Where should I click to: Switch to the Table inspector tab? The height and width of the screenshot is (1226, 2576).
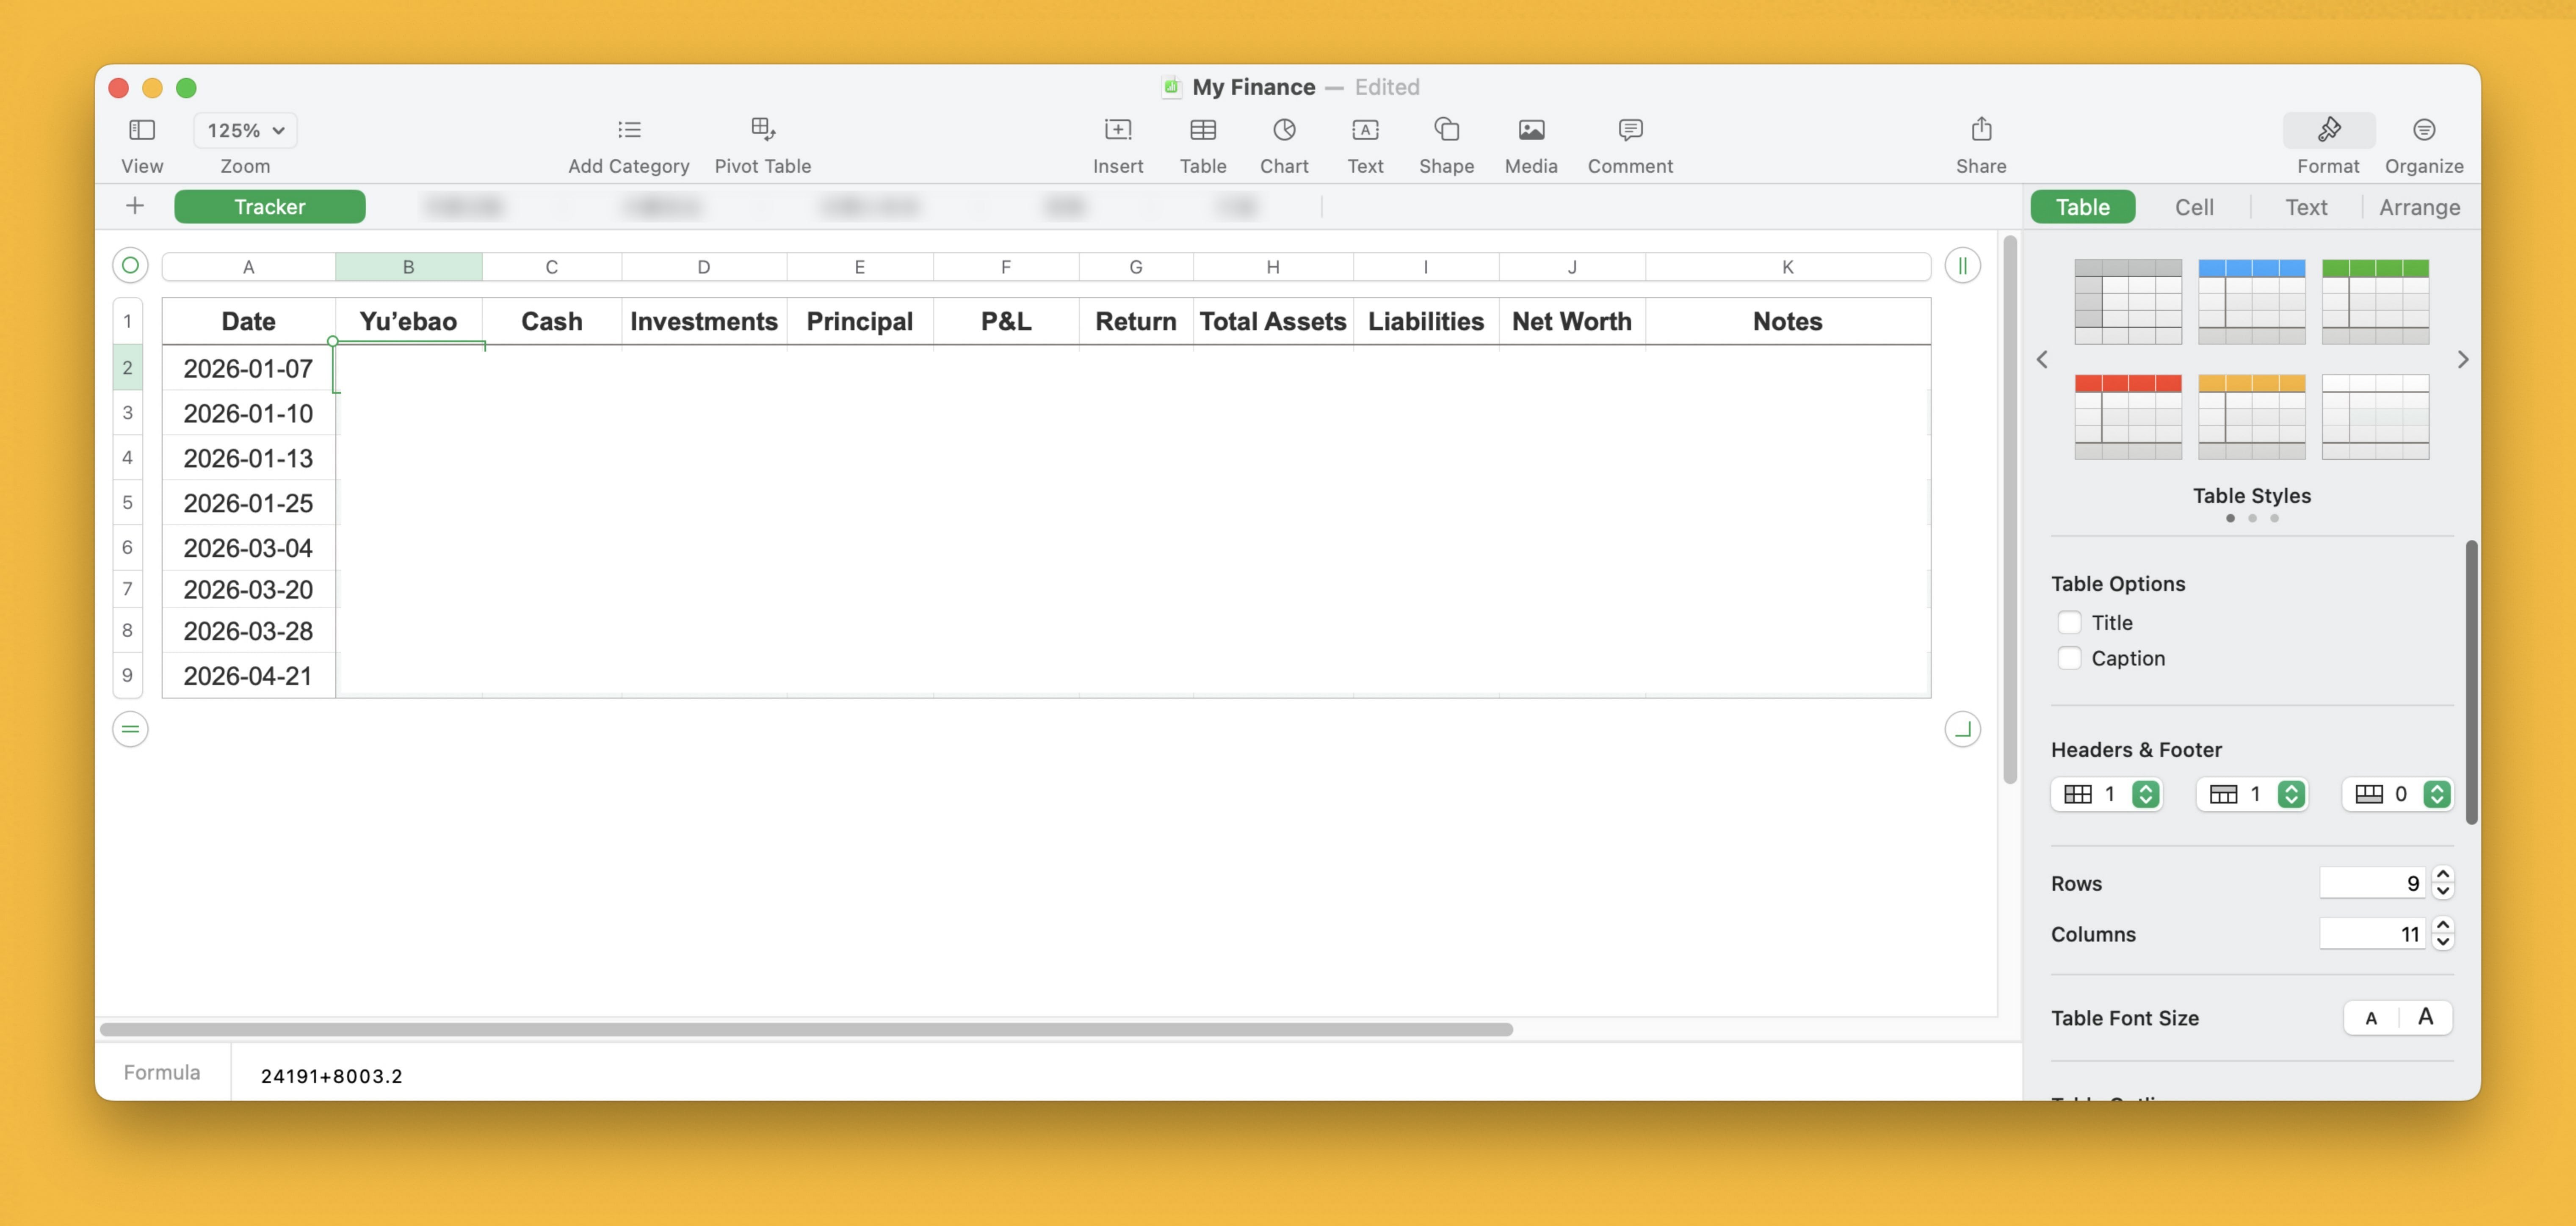click(2083, 206)
